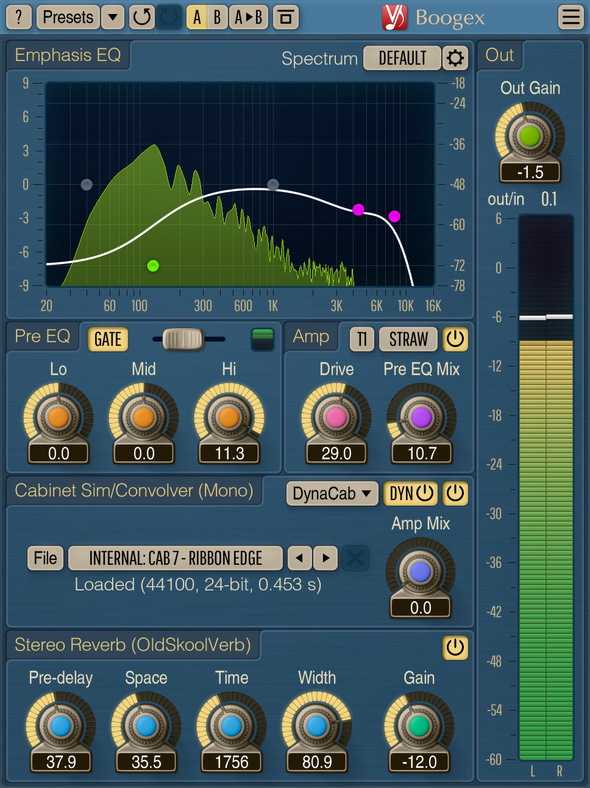
Task: Click the Out Gain knob
Action: (530, 136)
